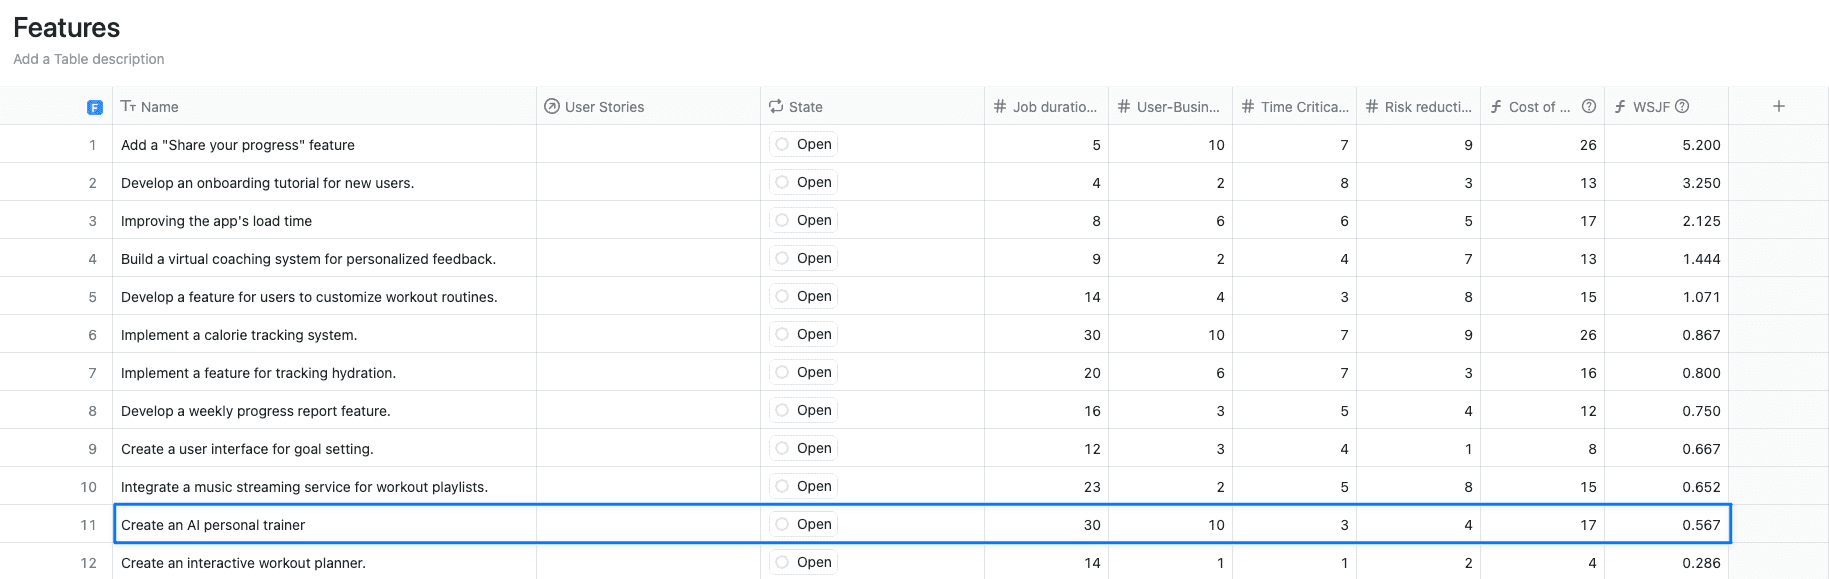
Task: Click the Time Critical column header
Action: tap(1303, 107)
